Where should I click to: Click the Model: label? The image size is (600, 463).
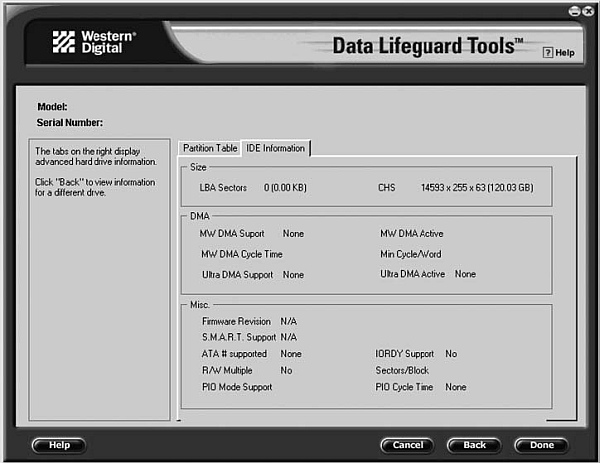coord(52,107)
